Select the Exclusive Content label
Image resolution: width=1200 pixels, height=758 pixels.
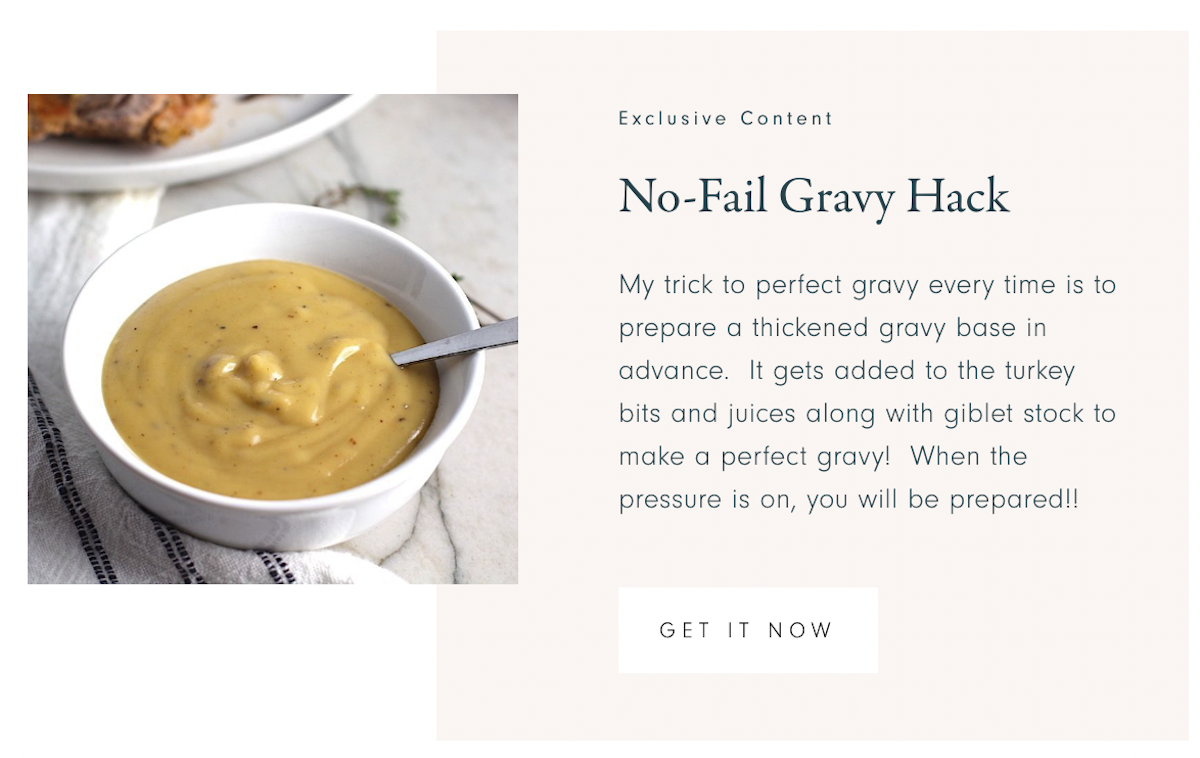click(x=725, y=118)
